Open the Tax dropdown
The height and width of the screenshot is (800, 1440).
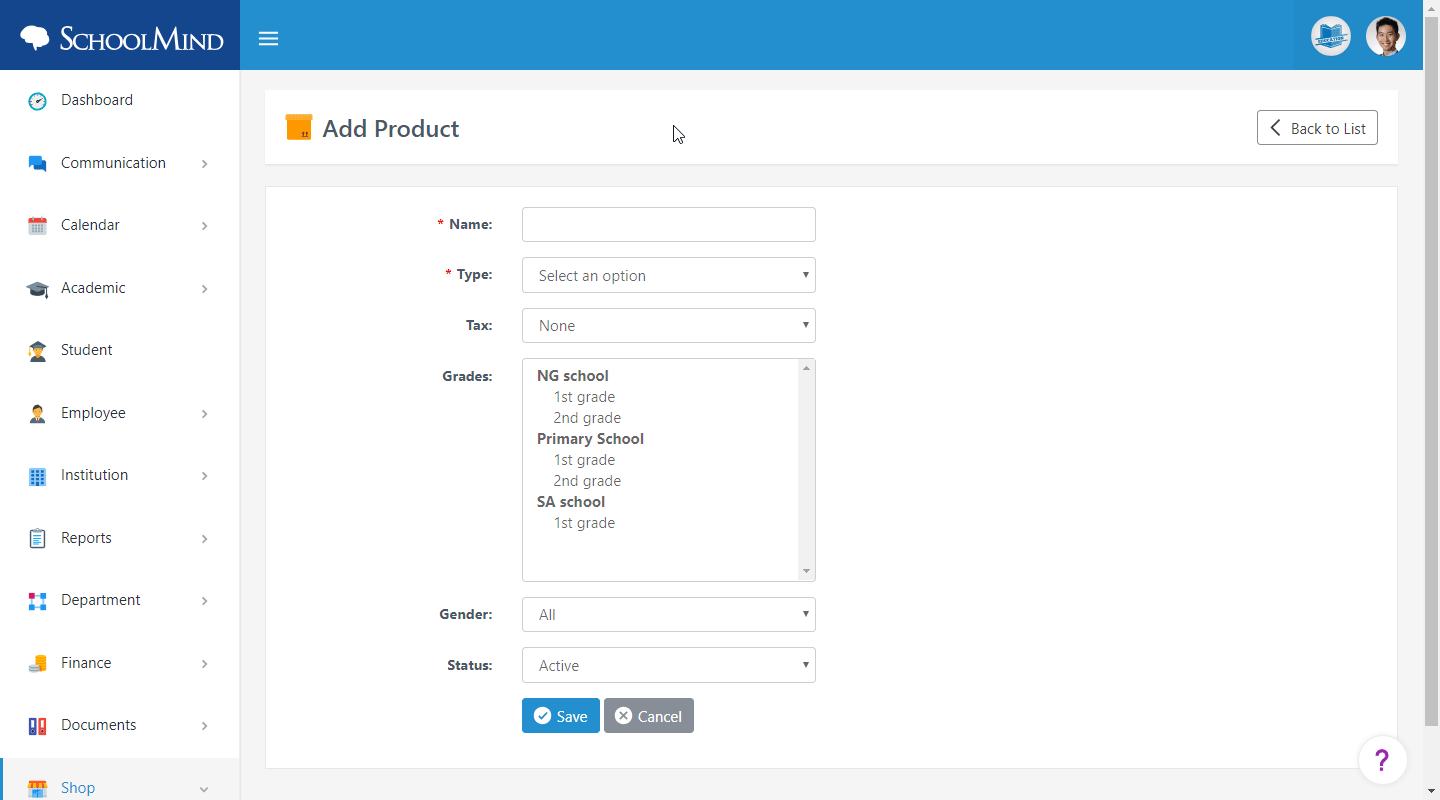[x=668, y=325]
